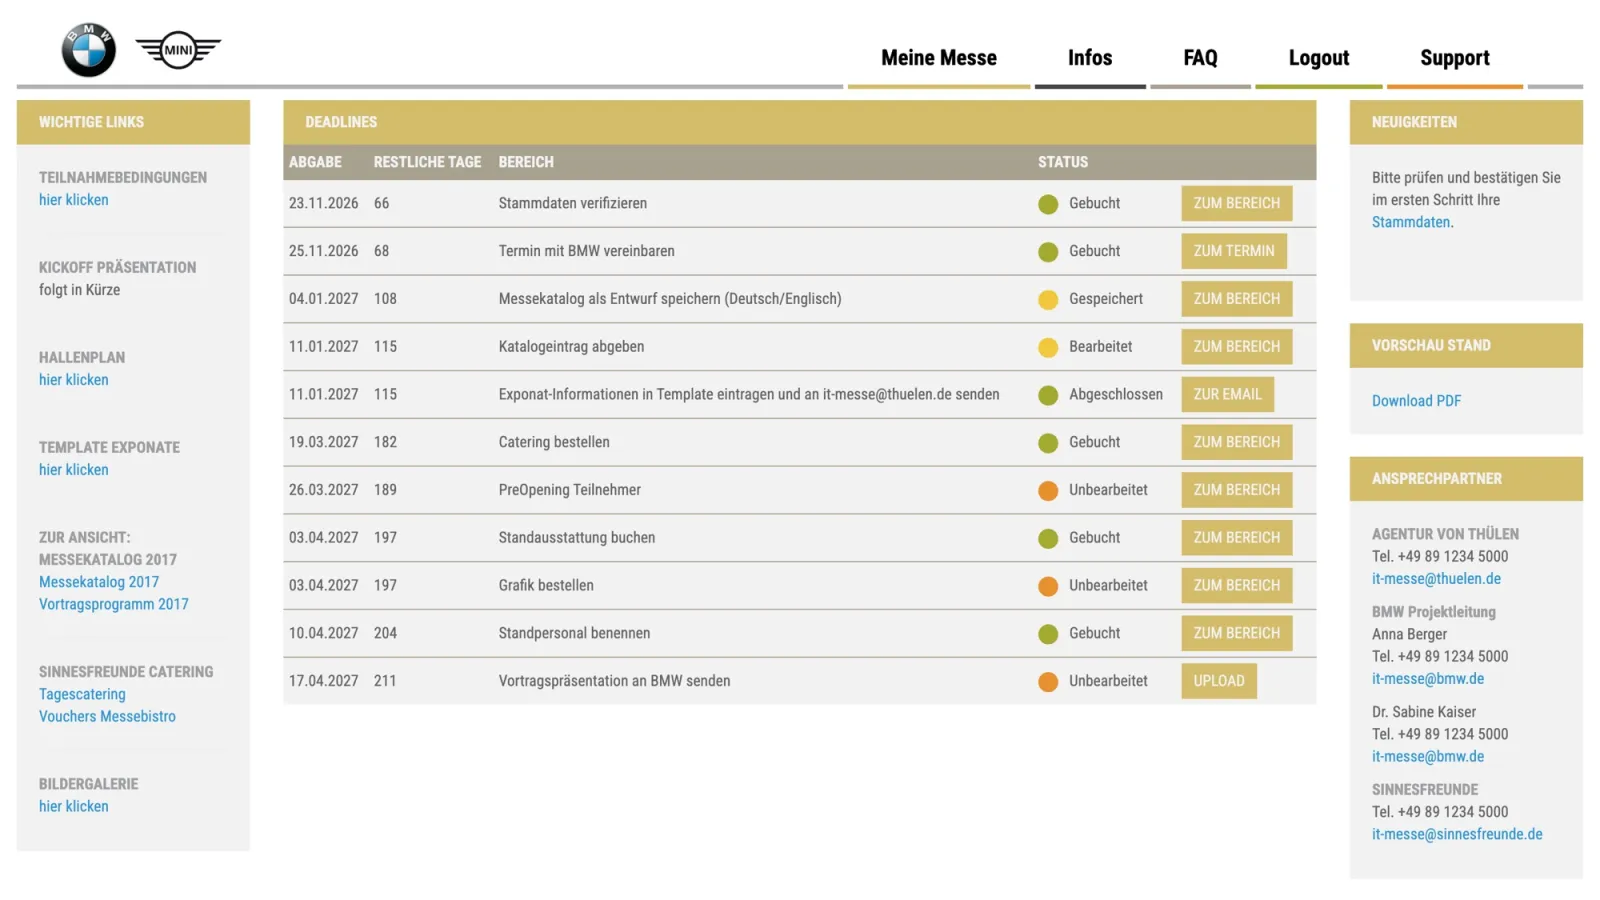Screen dimensions: 1600x900
Task: Click the 17.04.2027 date cell
Action: tap(323, 681)
